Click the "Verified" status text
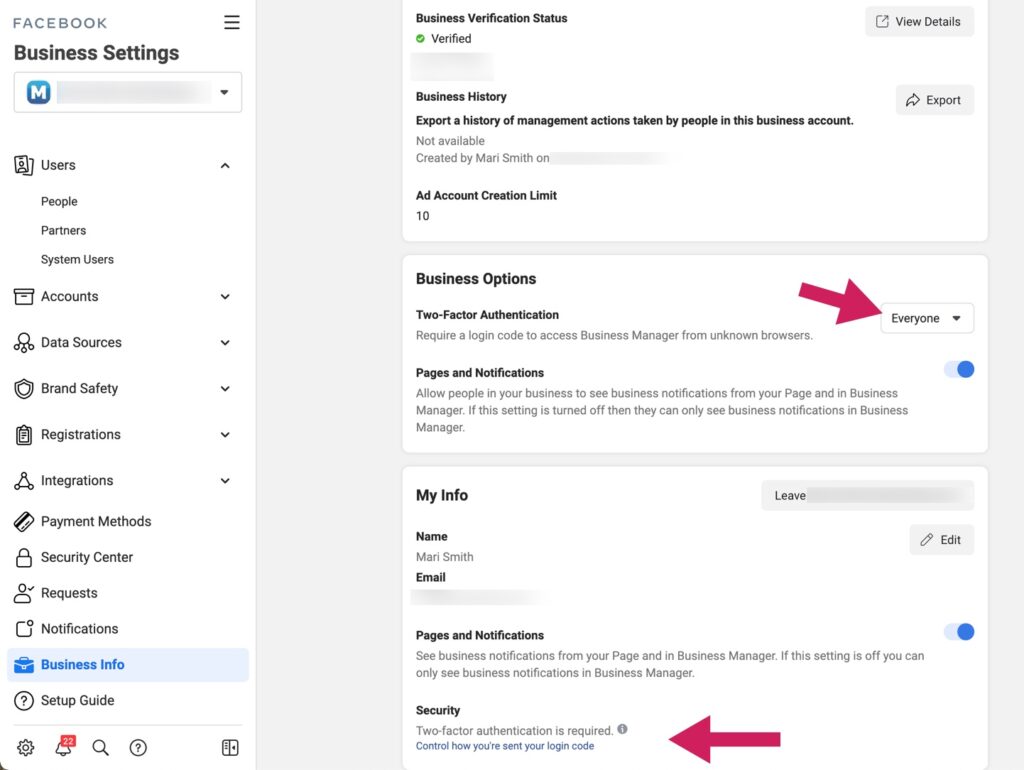 coord(451,39)
